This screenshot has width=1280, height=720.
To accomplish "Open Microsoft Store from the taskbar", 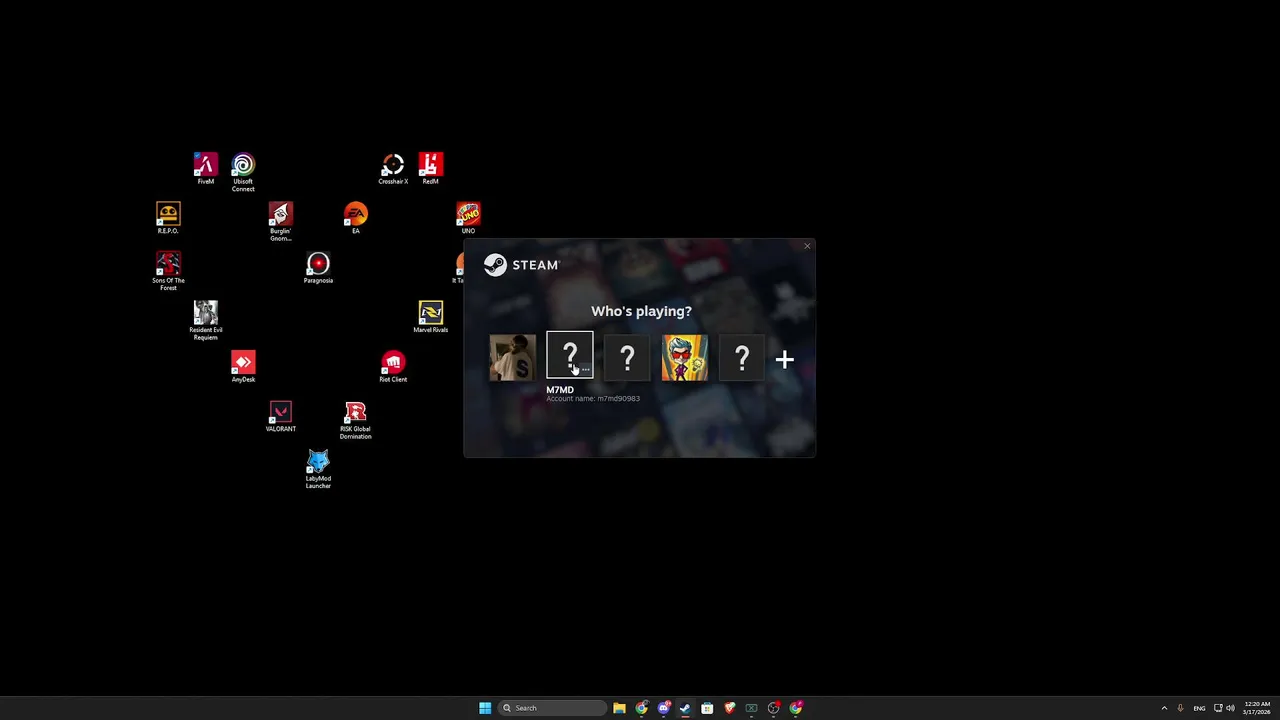I will click(707, 708).
